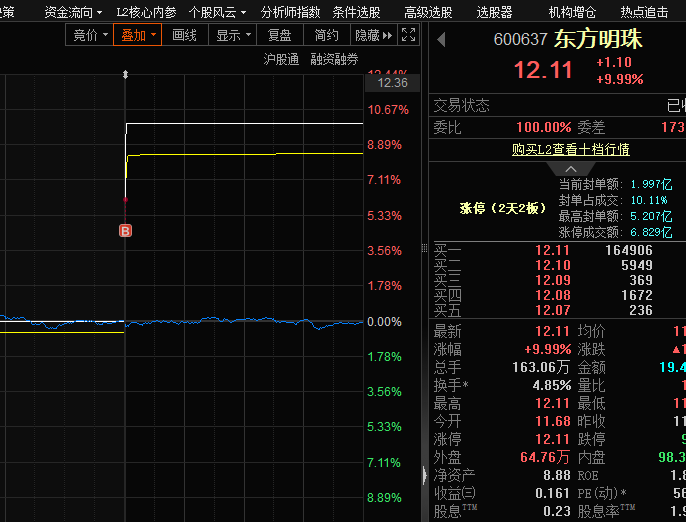Open the 资金流向 dropdown menu

point(73,12)
